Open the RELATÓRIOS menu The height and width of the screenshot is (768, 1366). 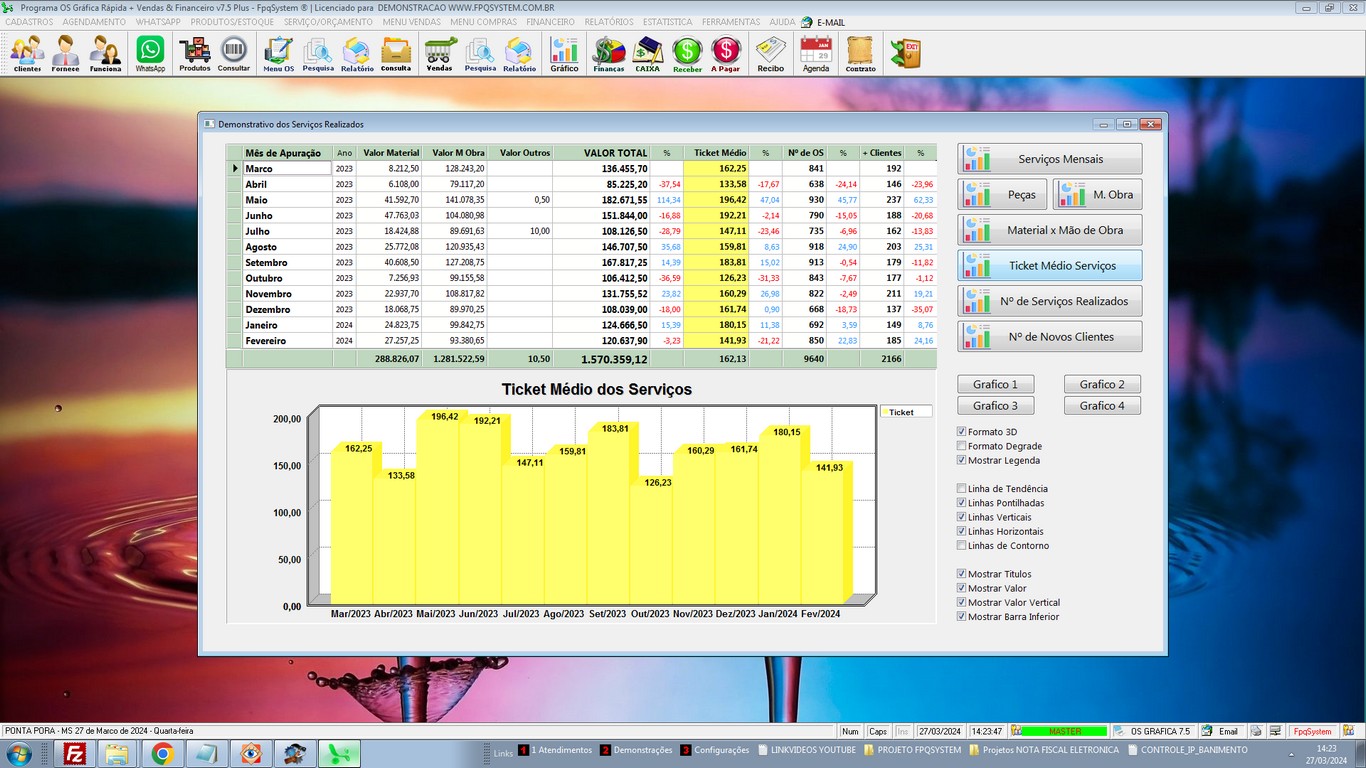(608, 21)
